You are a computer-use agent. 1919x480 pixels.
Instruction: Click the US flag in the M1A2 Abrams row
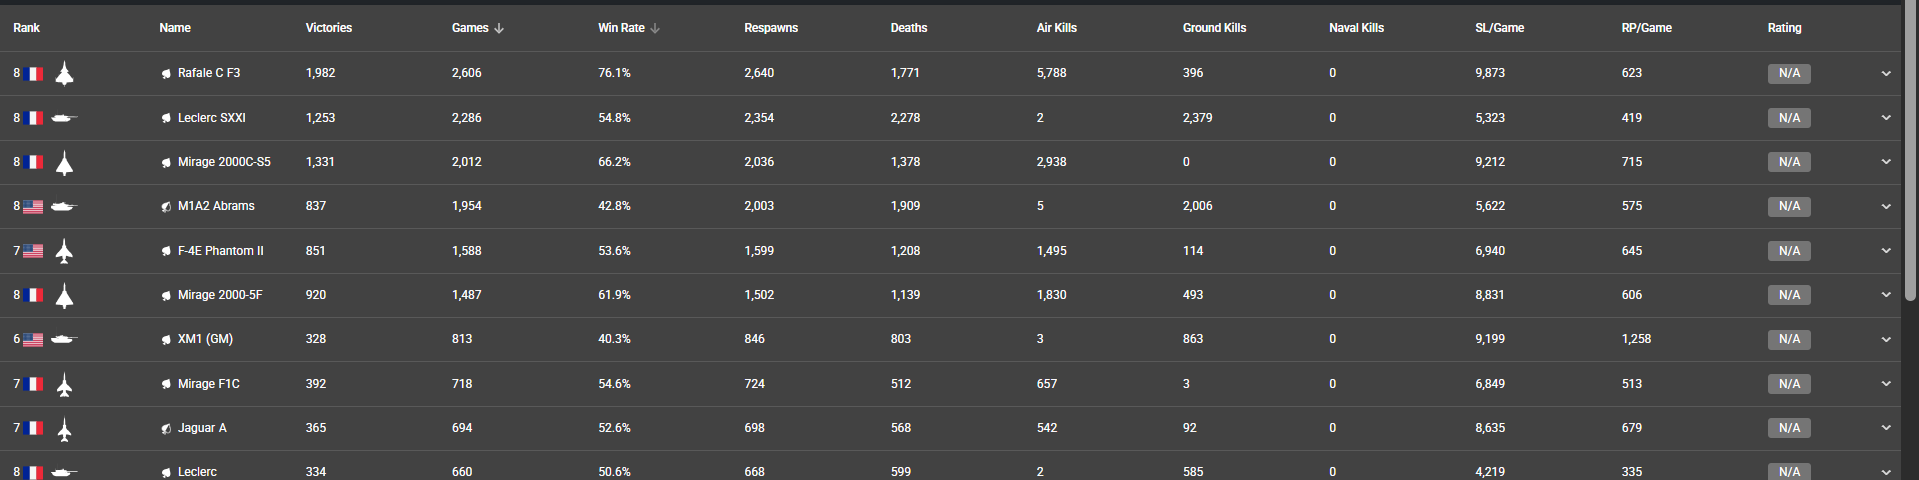coord(33,207)
